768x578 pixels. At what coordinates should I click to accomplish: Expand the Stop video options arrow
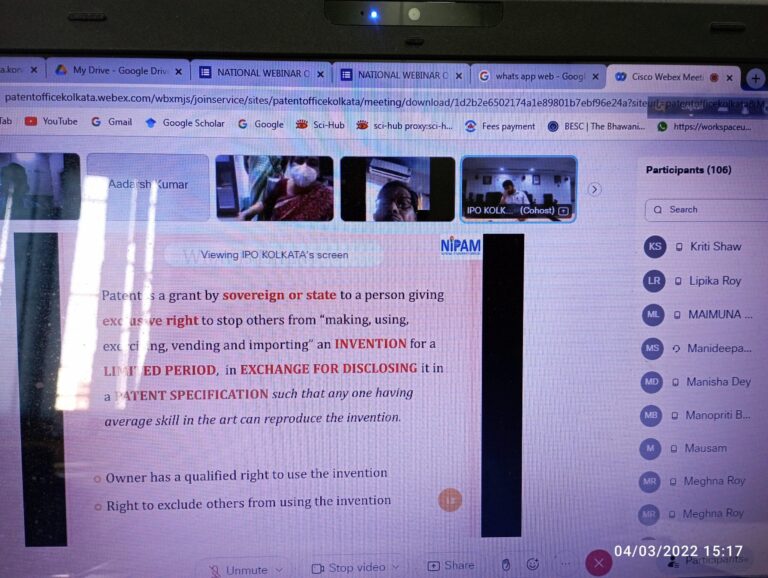pos(394,567)
